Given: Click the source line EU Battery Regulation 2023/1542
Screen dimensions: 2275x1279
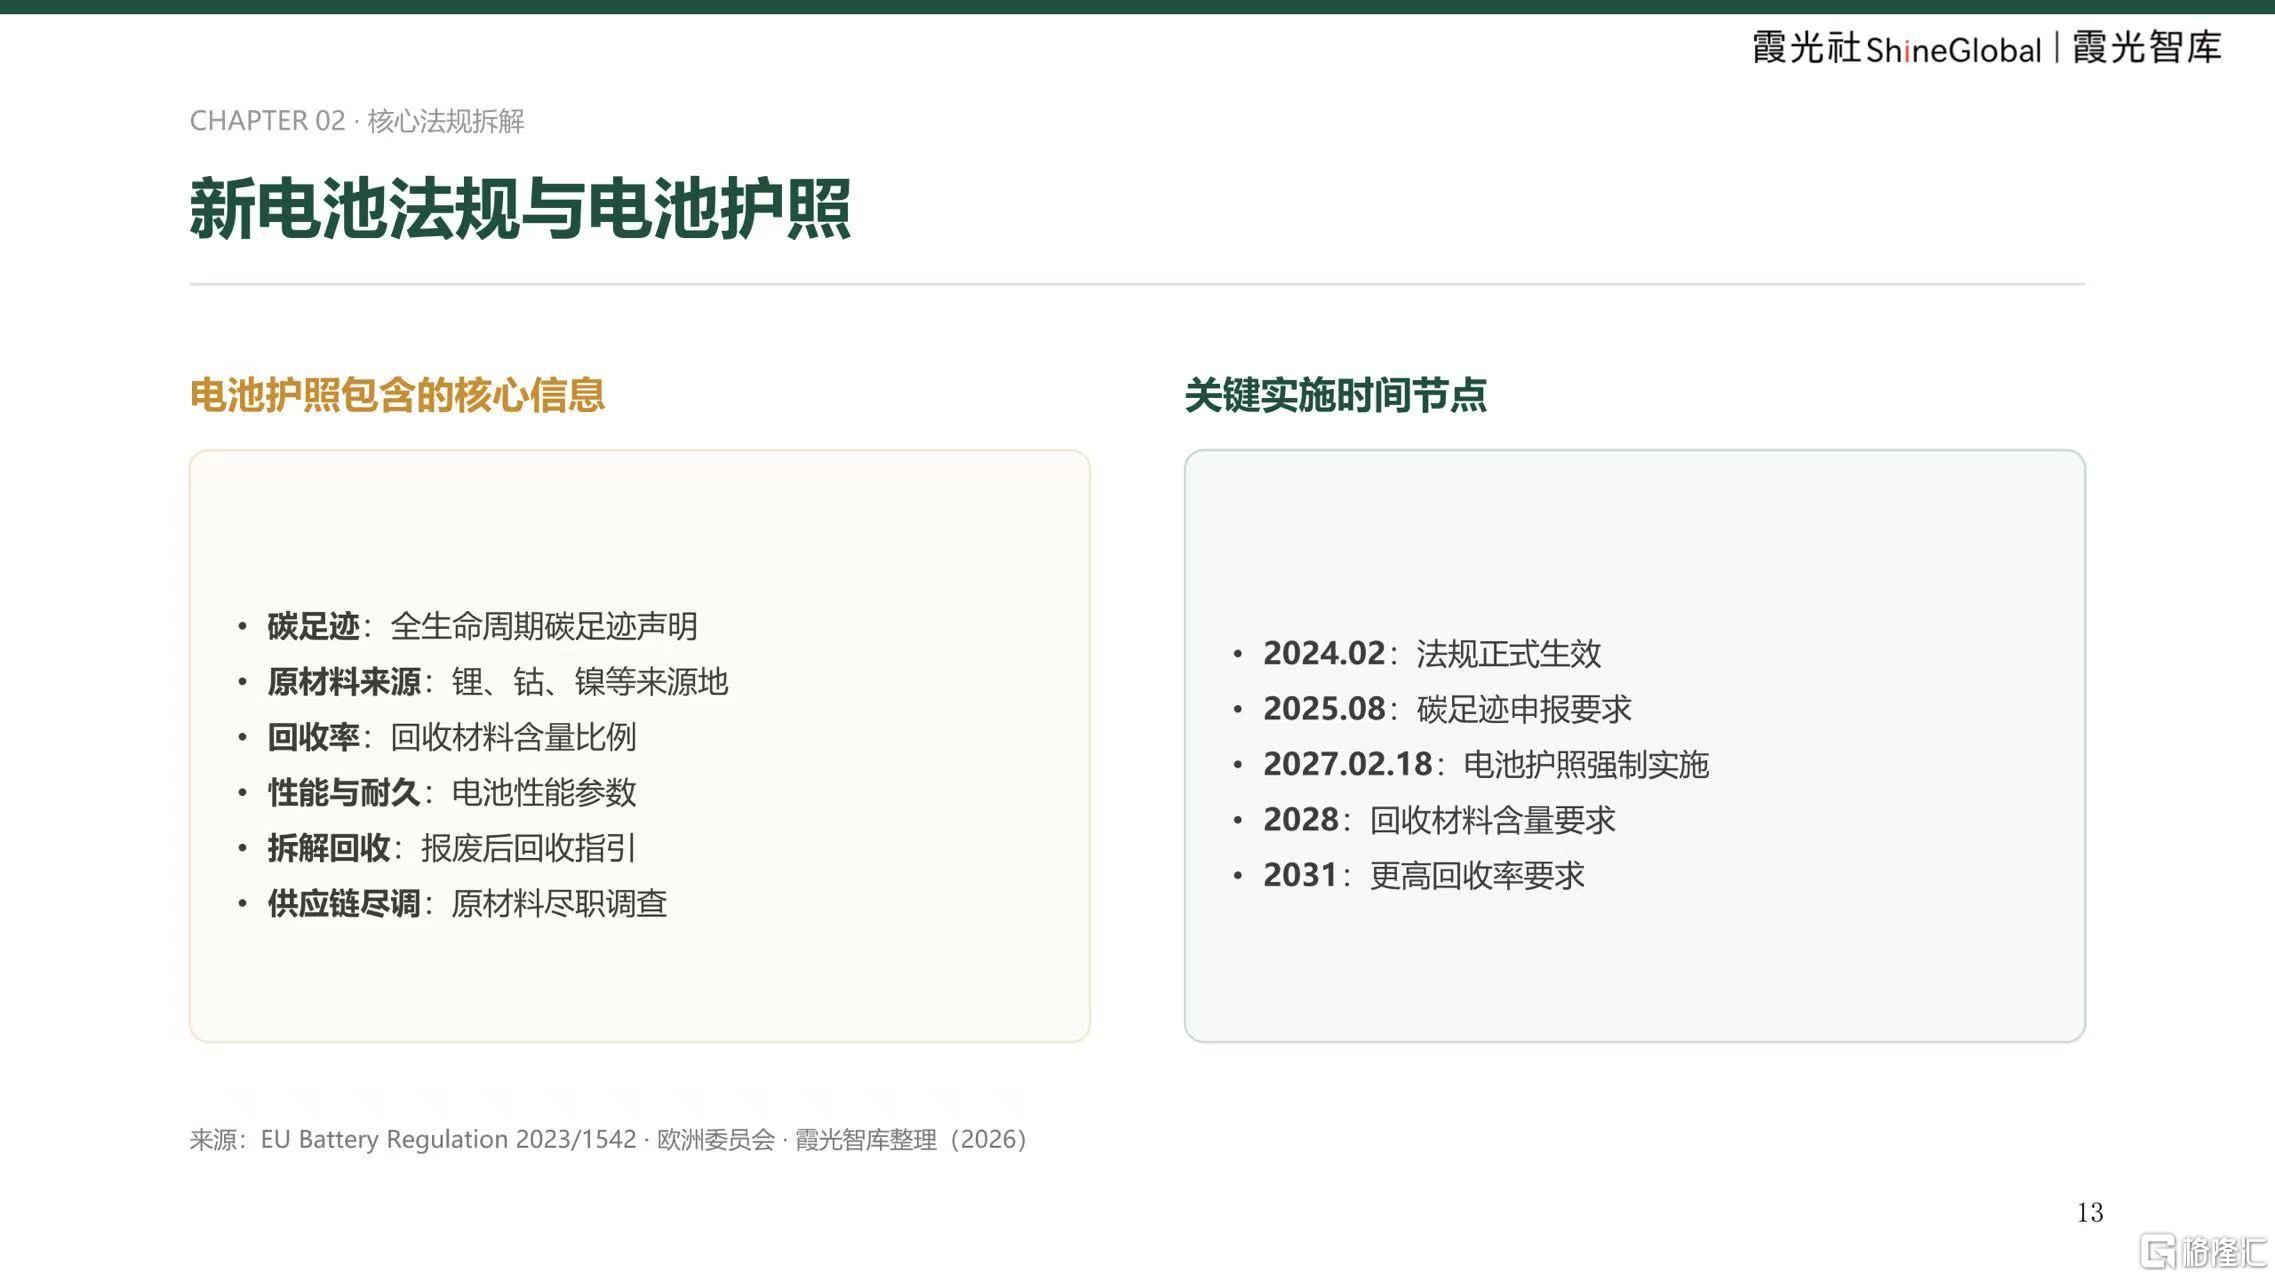Looking at the screenshot, I should point(608,1139).
